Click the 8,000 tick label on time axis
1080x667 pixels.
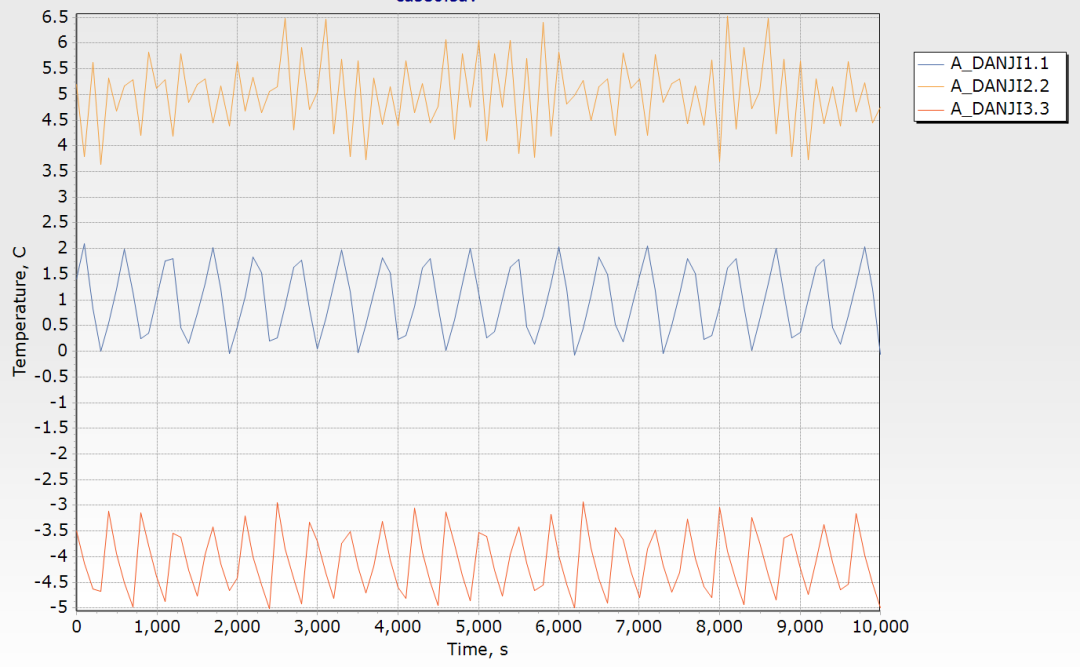coord(719,627)
